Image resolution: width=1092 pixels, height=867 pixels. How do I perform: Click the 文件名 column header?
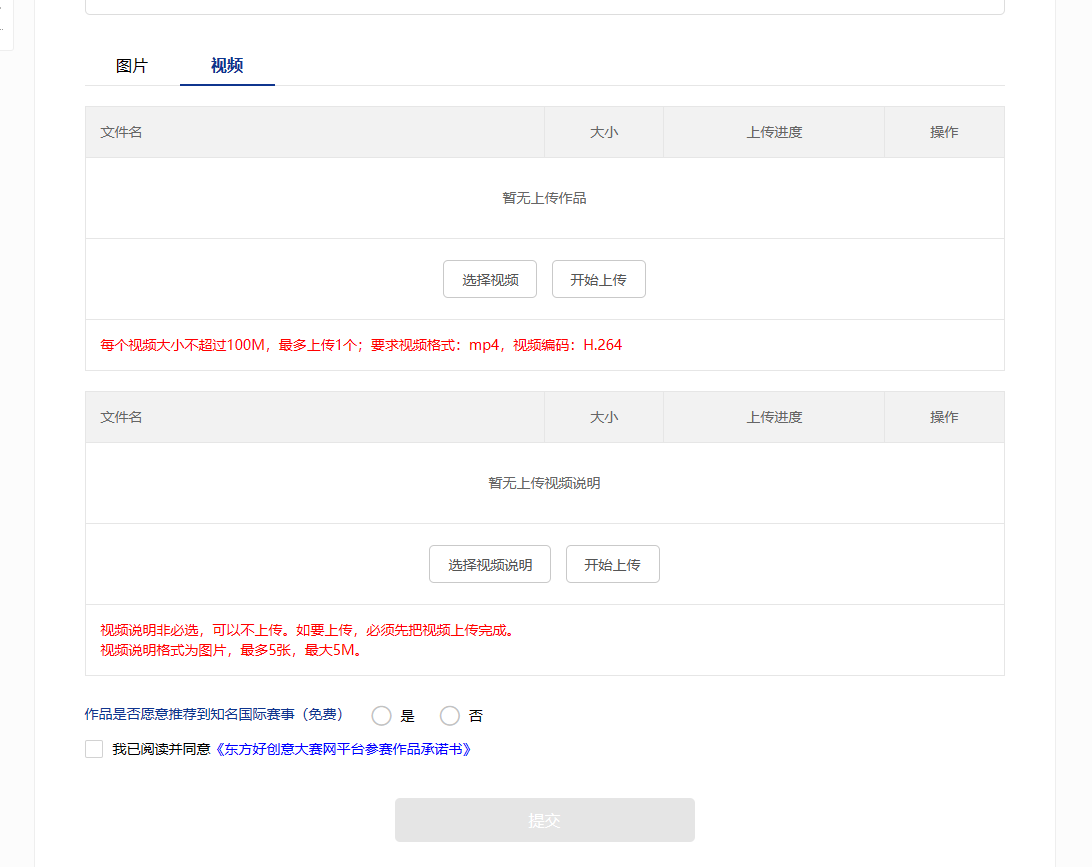click(x=121, y=131)
